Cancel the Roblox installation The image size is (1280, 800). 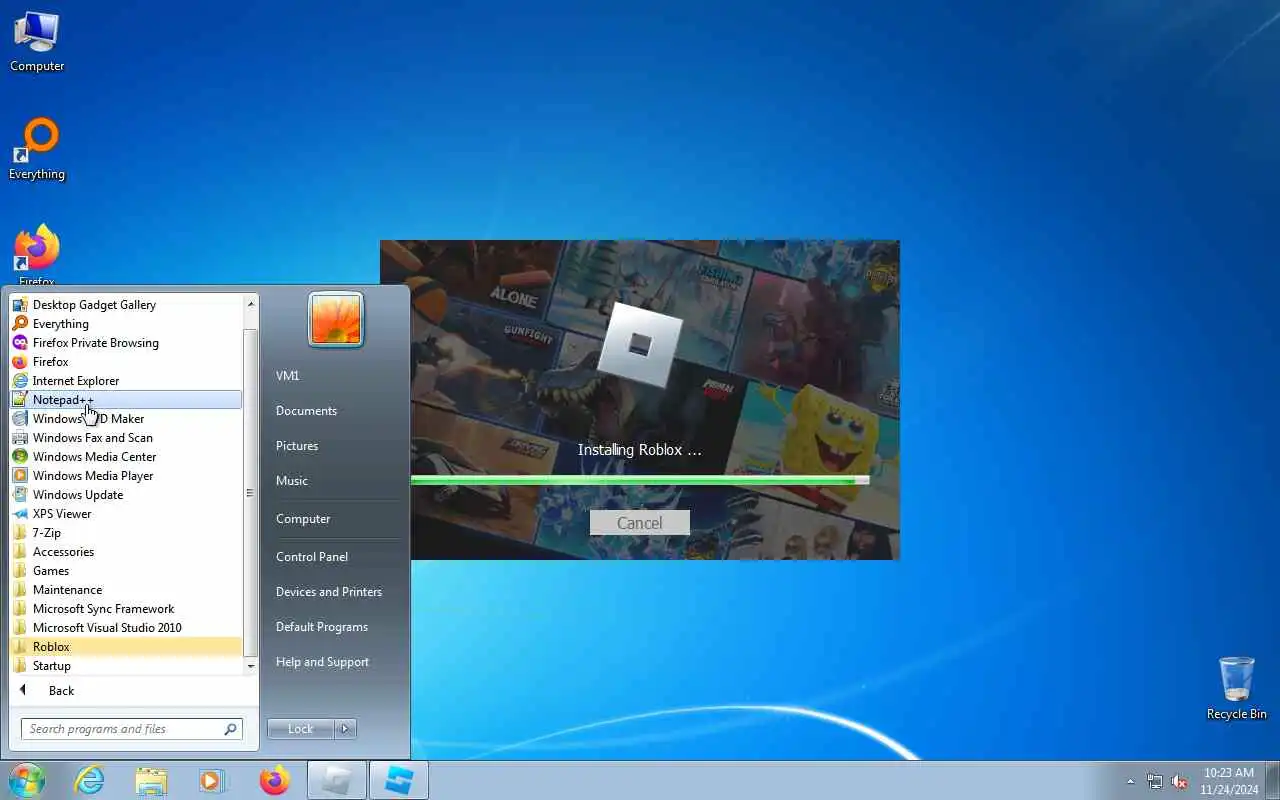pos(639,523)
